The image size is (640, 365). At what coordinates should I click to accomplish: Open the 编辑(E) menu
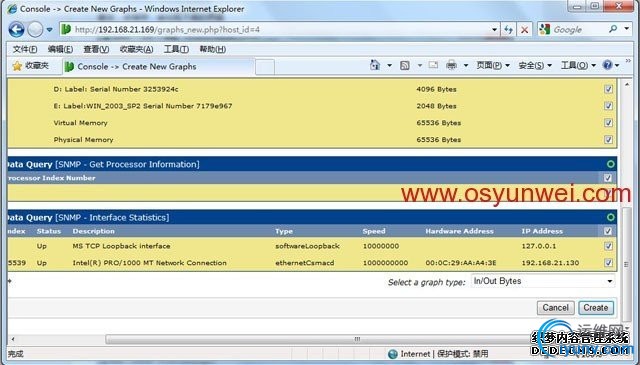(x=60, y=49)
